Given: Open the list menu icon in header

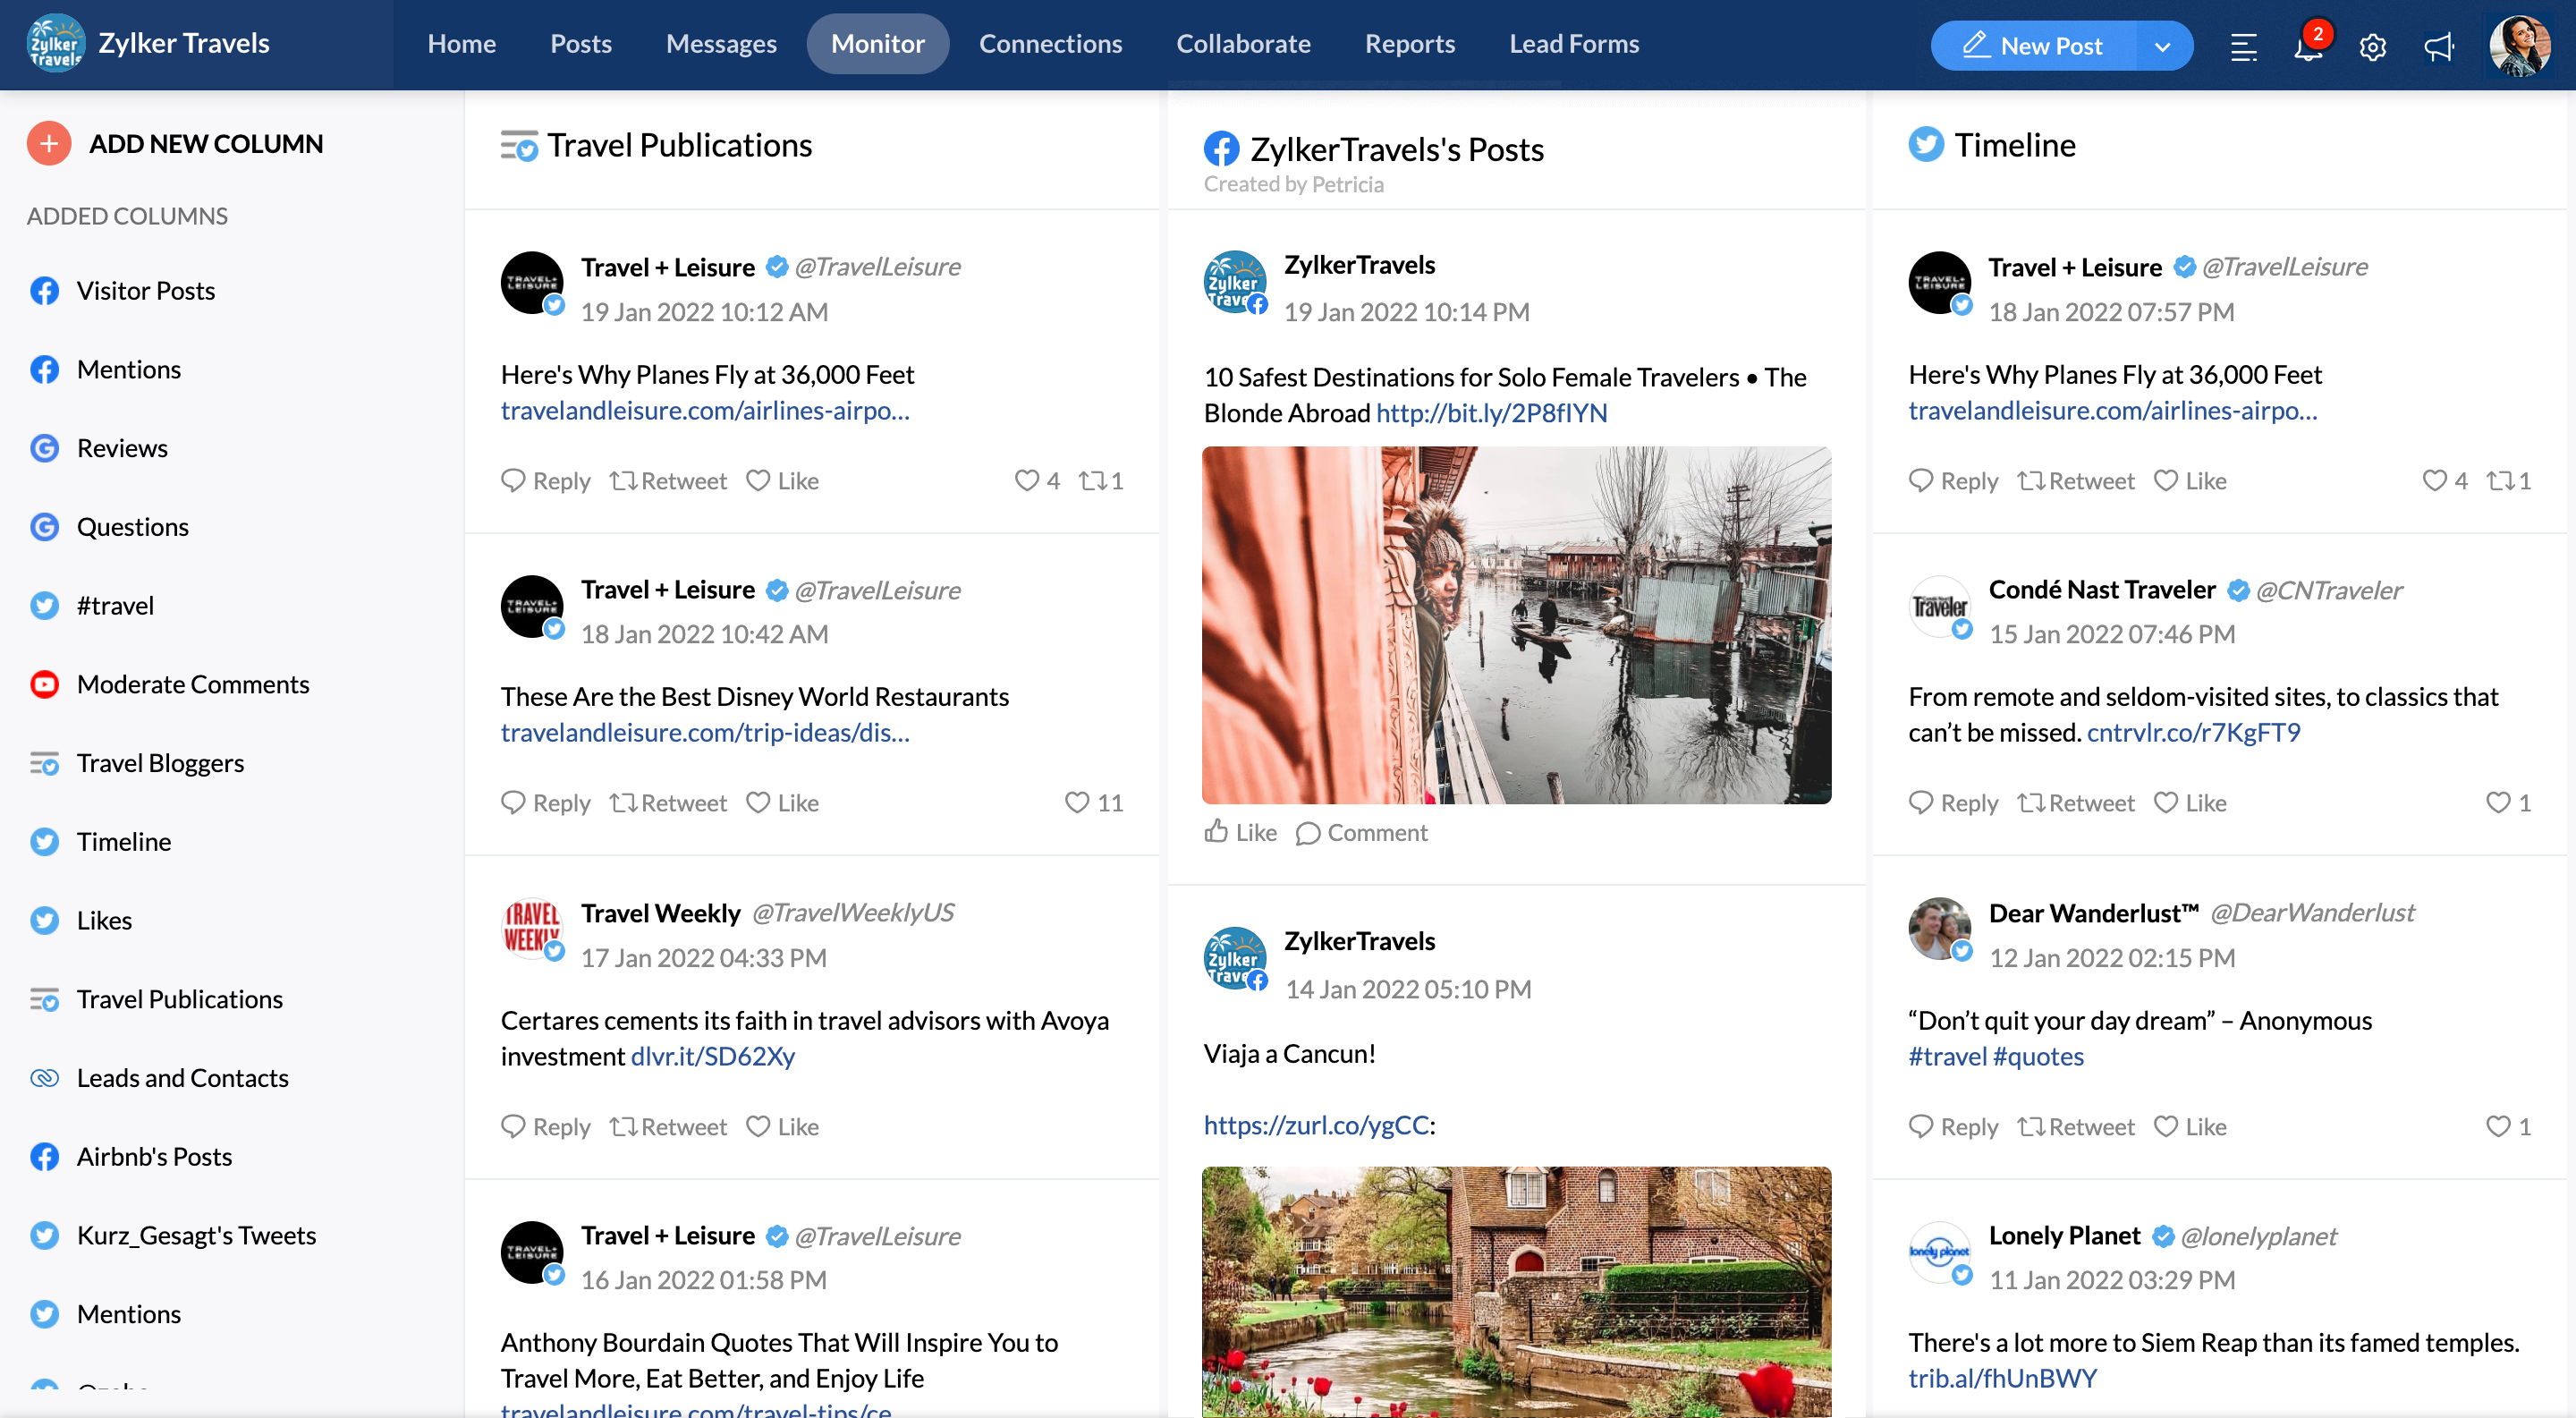Looking at the screenshot, I should (2243, 47).
